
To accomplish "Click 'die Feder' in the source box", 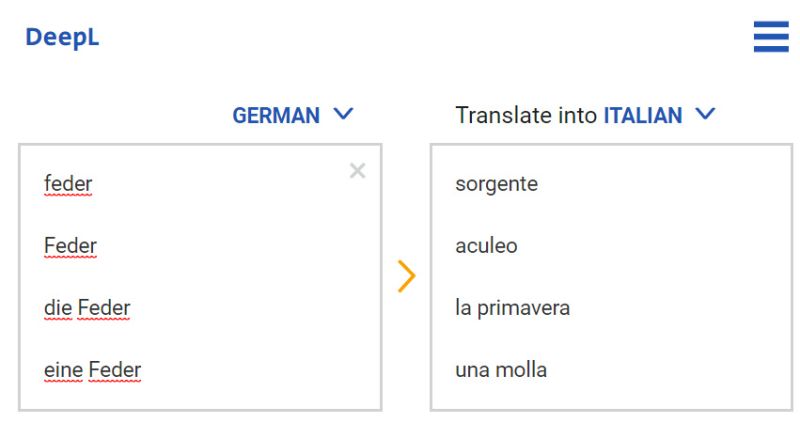I will point(87,308).
